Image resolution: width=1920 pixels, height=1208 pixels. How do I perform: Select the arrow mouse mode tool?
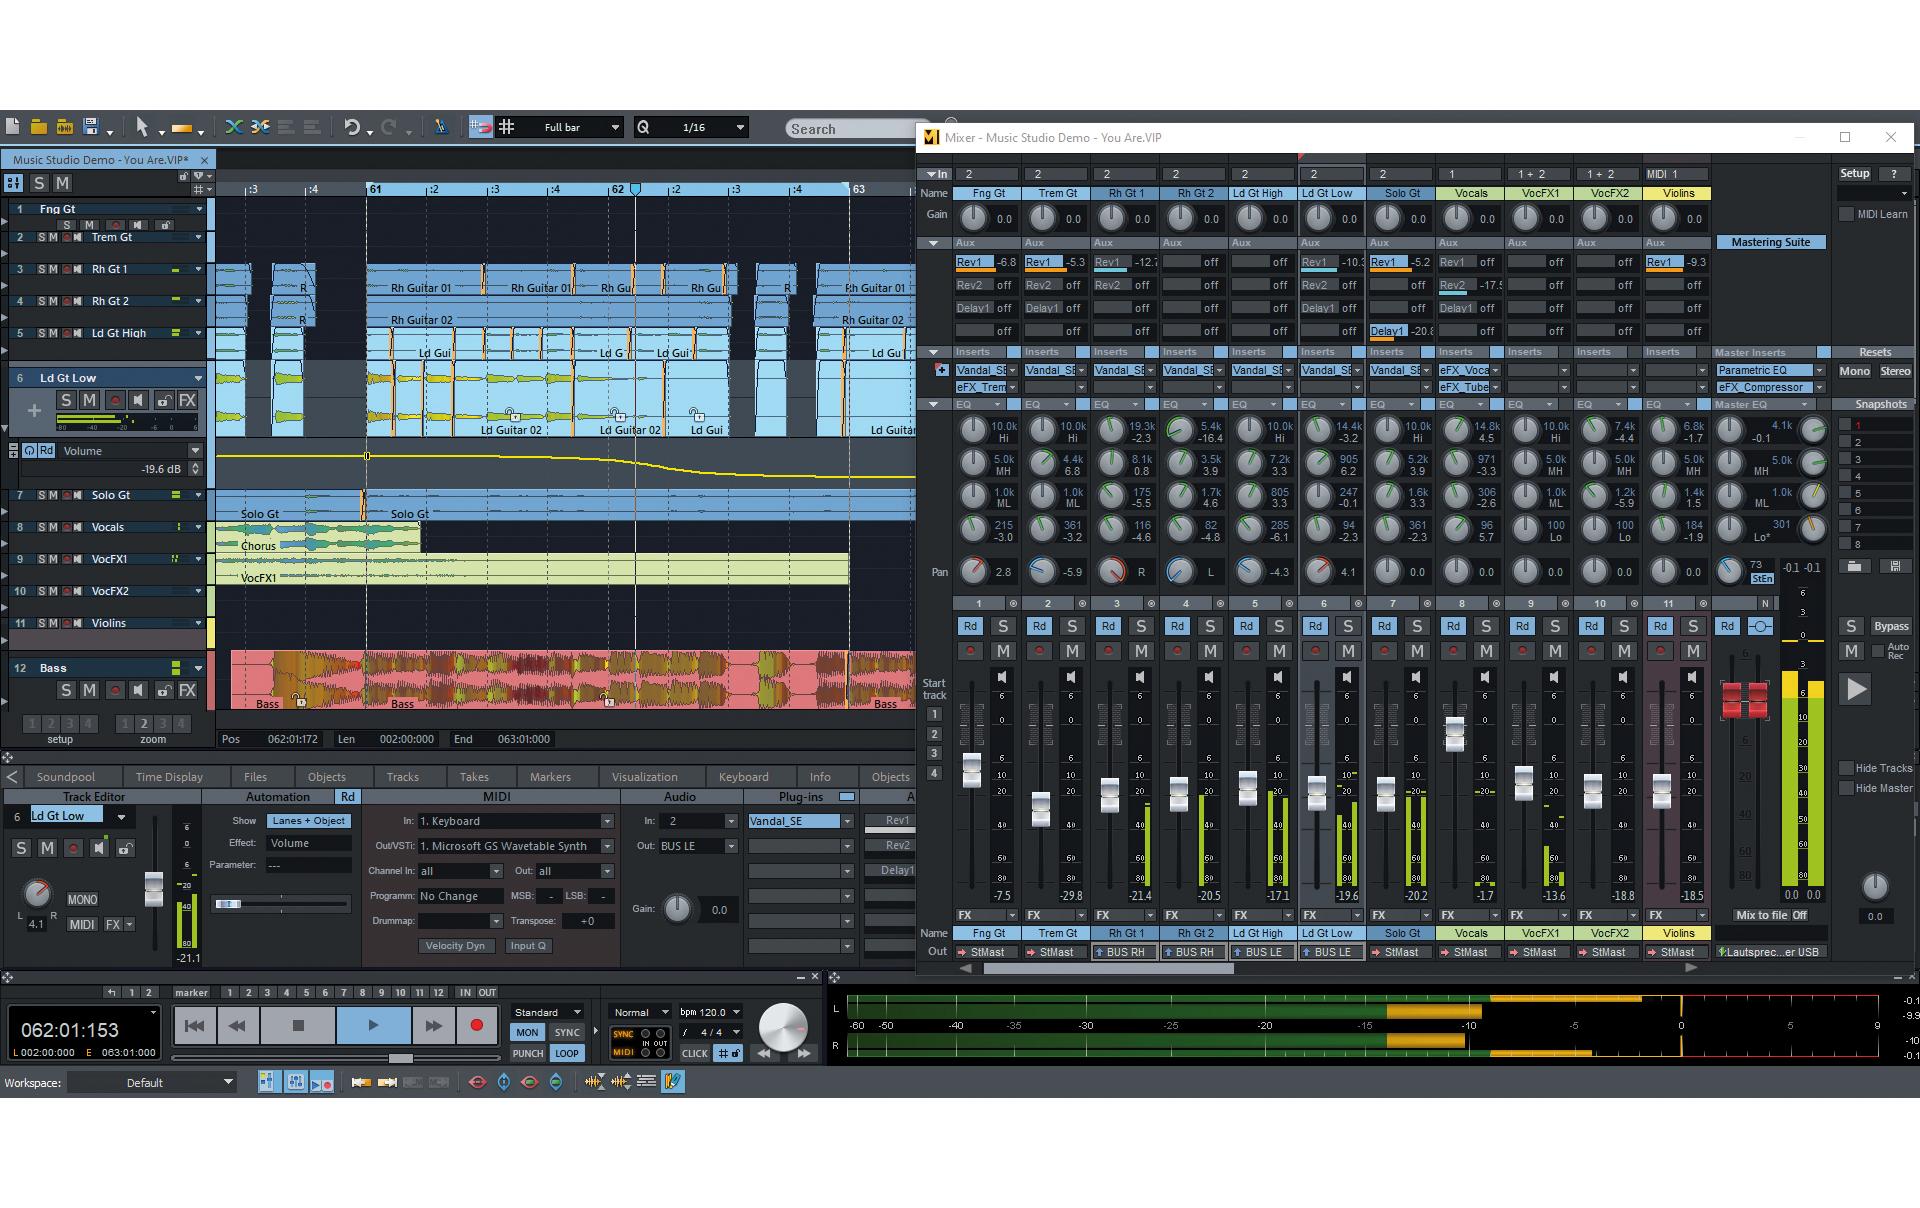coord(142,127)
